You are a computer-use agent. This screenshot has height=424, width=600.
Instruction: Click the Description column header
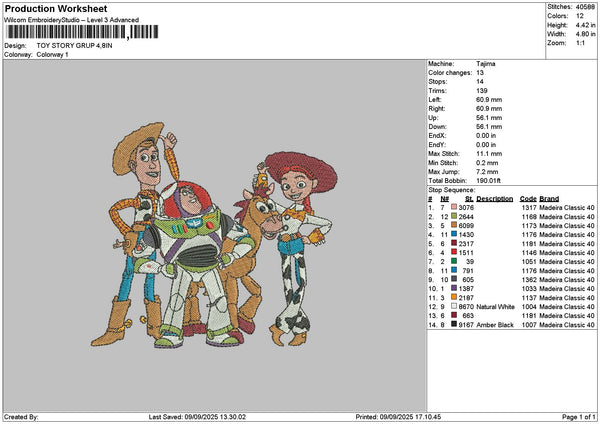pyautogui.click(x=494, y=198)
